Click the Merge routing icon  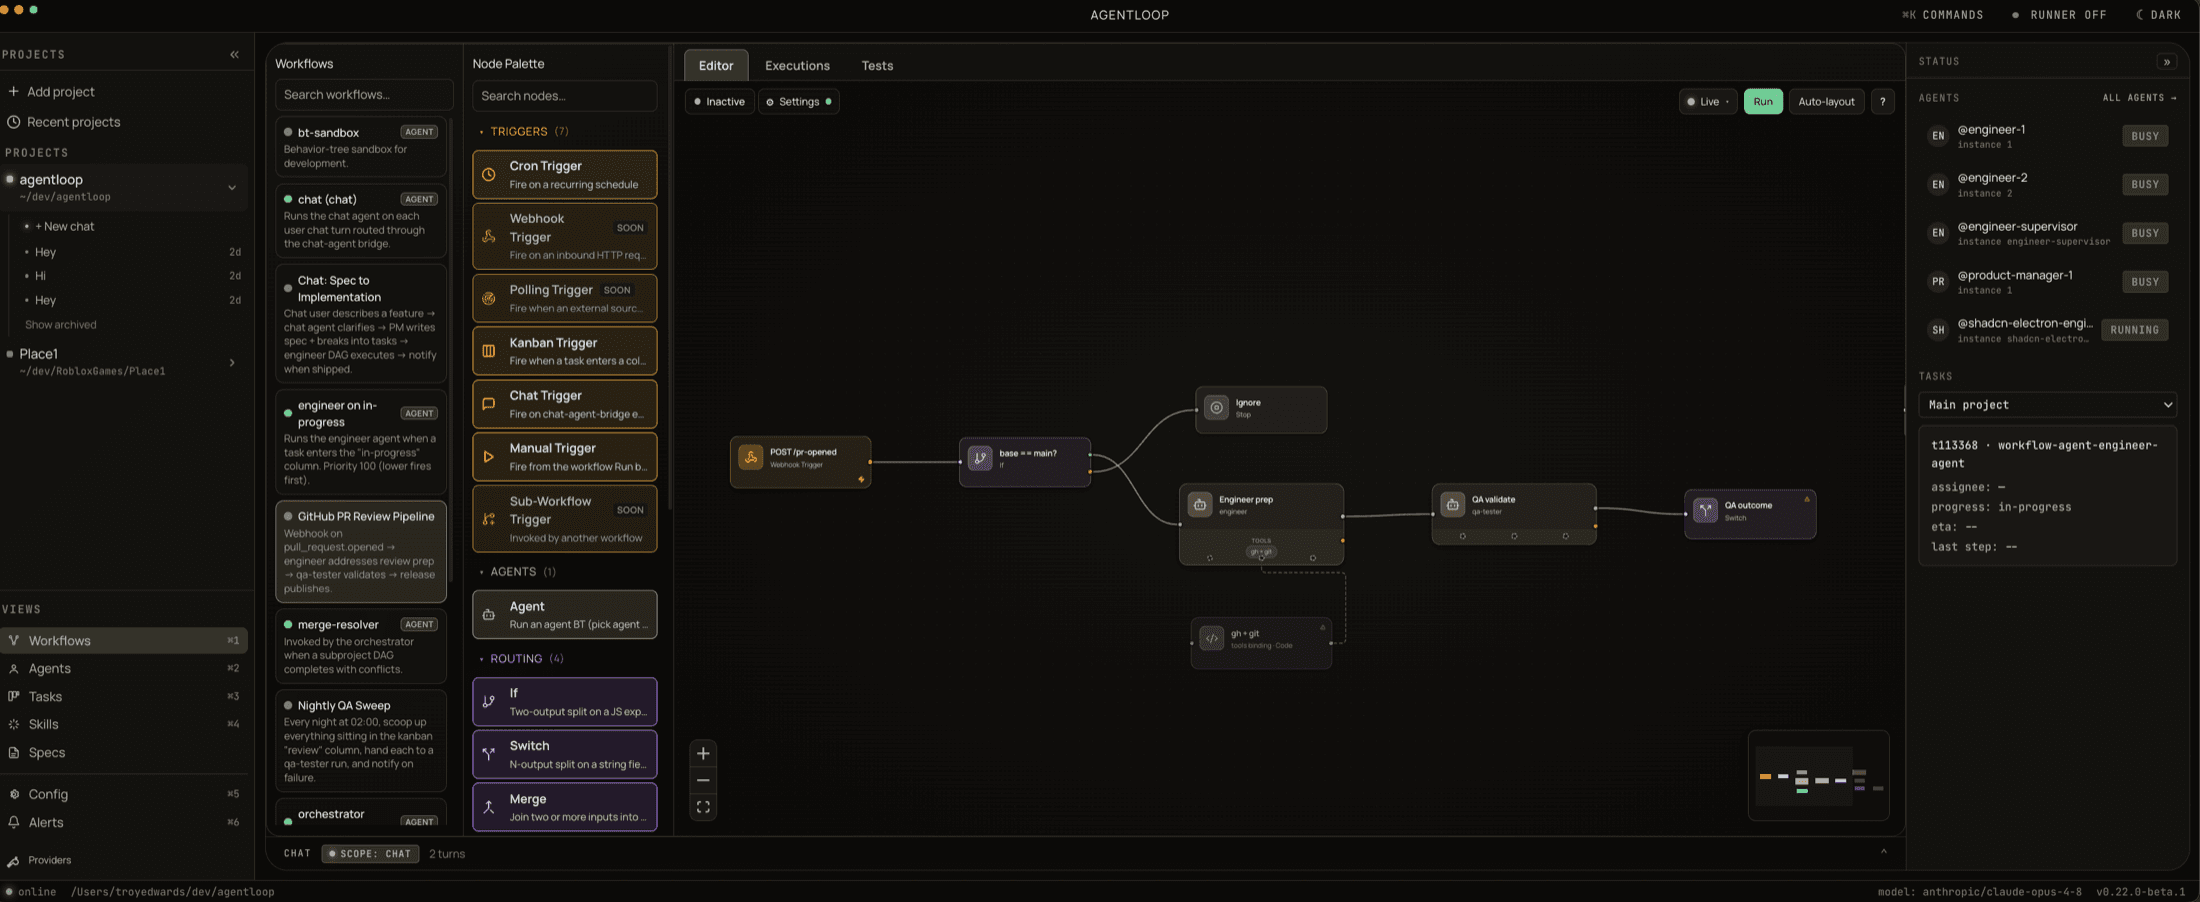[489, 807]
